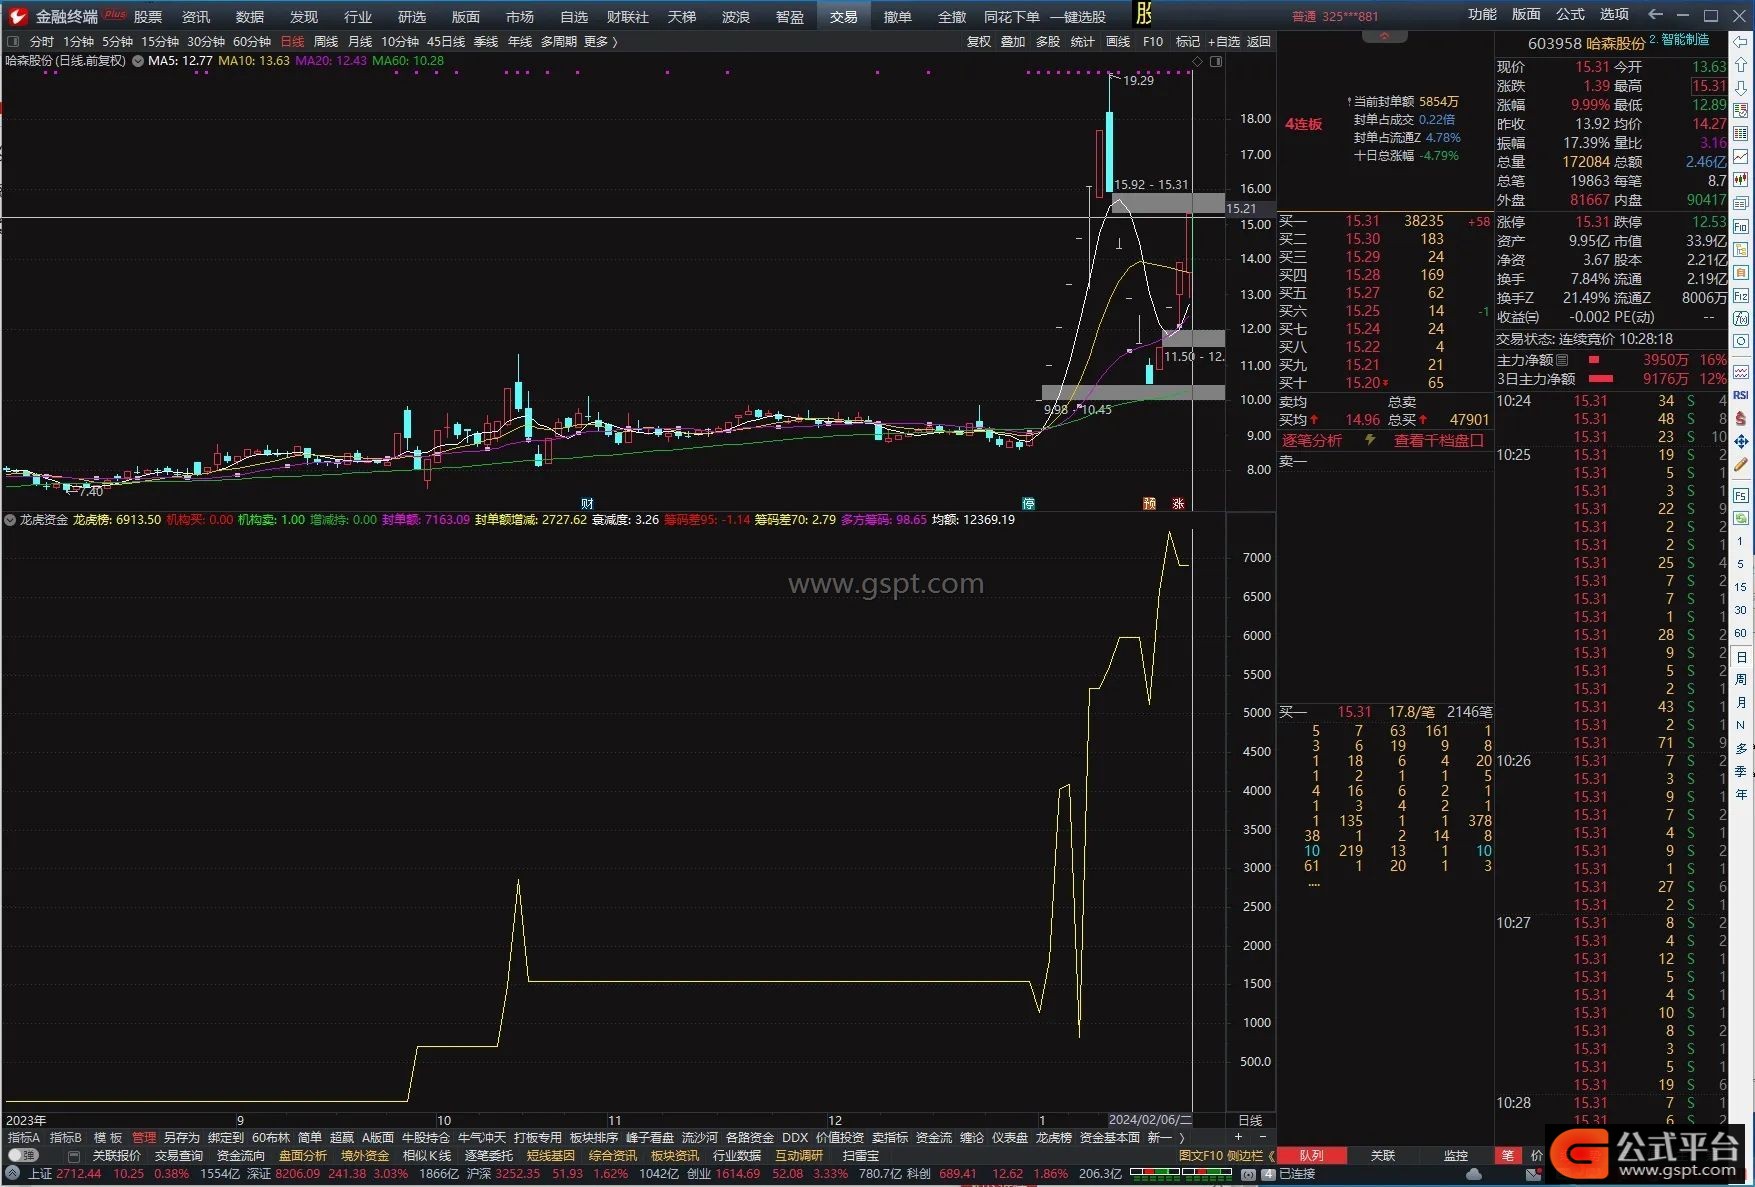Switch to 周线 period tab
1755x1187 pixels.
click(326, 42)
